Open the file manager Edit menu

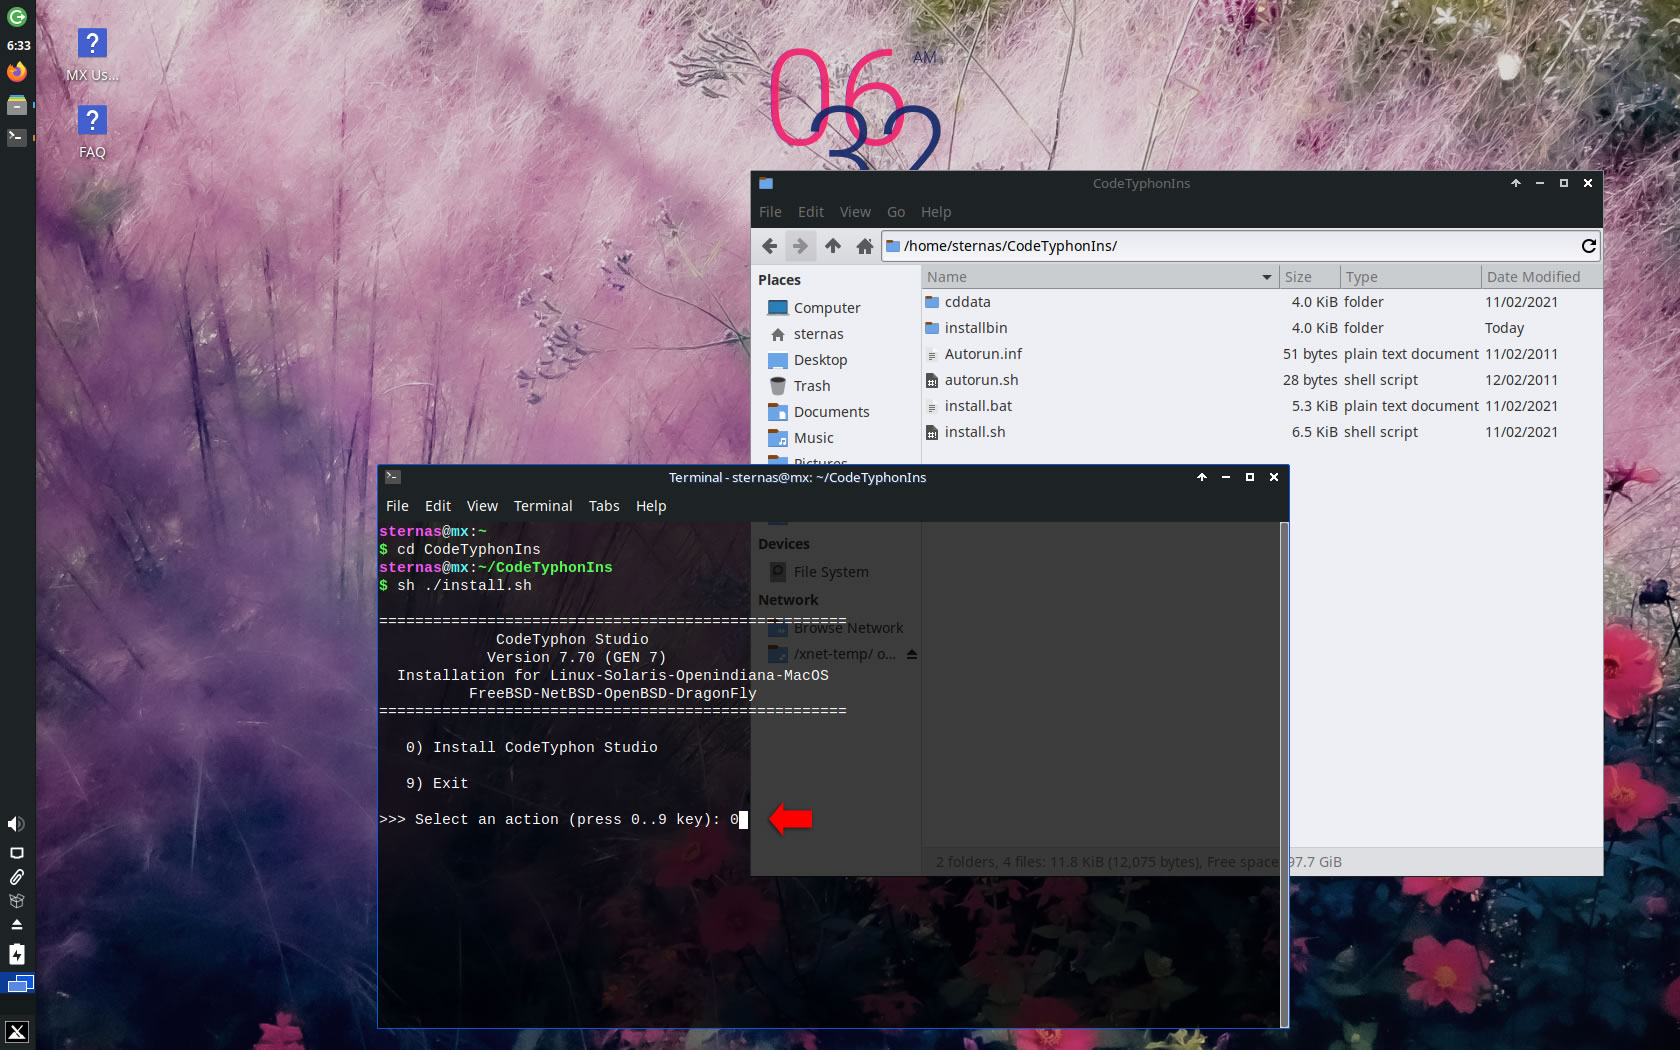click(x=810, y=212)
